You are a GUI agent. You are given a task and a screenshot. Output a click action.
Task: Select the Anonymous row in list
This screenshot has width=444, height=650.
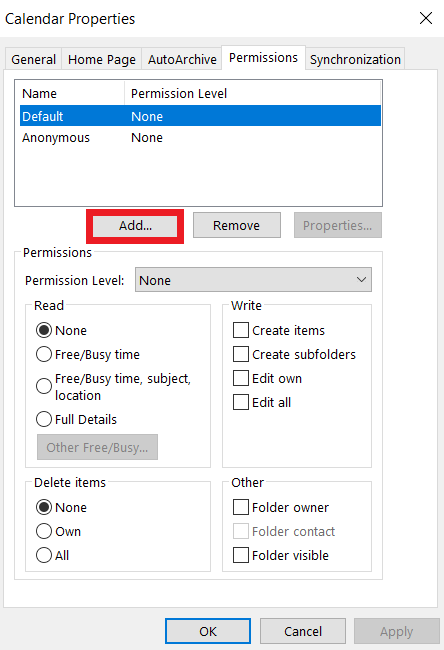200,138
